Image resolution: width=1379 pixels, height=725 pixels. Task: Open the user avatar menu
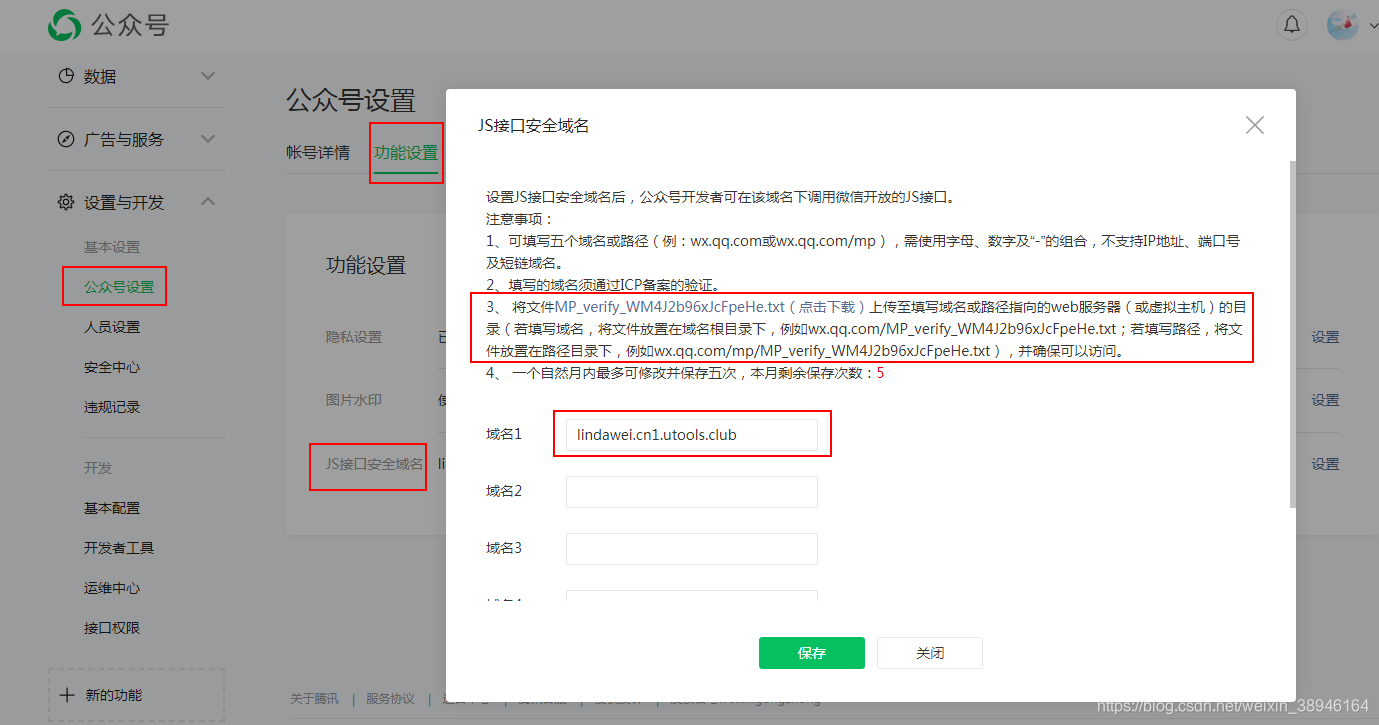coord(1342,24)
